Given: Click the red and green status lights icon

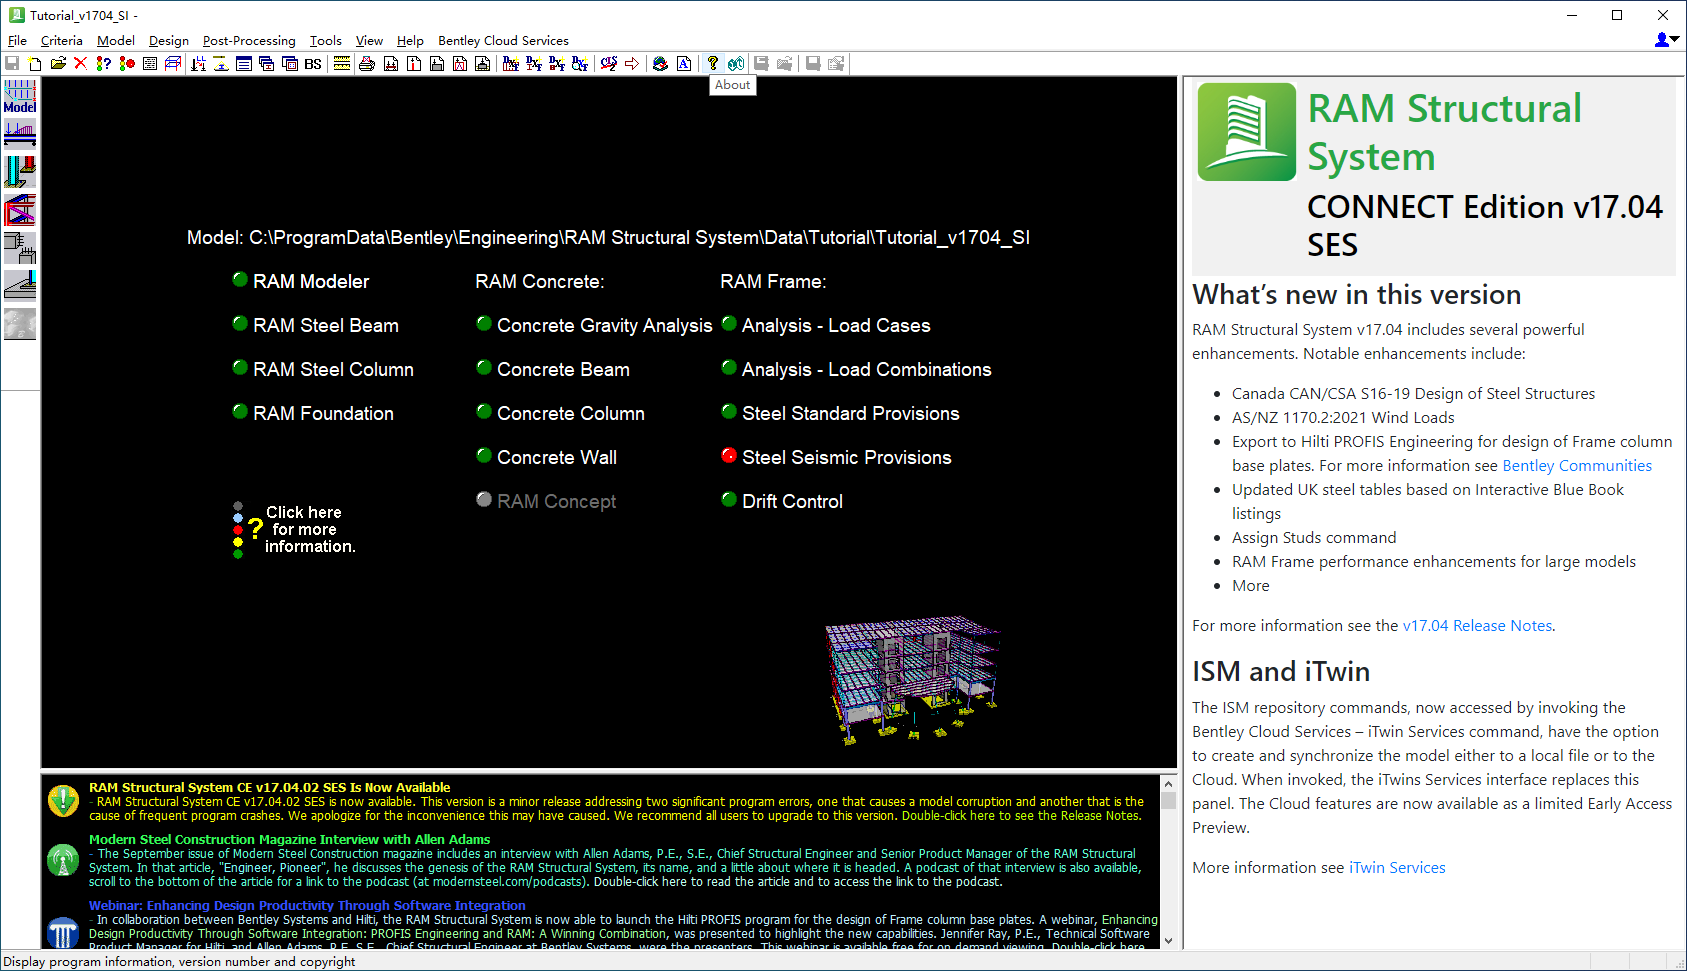Looking at the screenshot, I should tap(127, 63).
